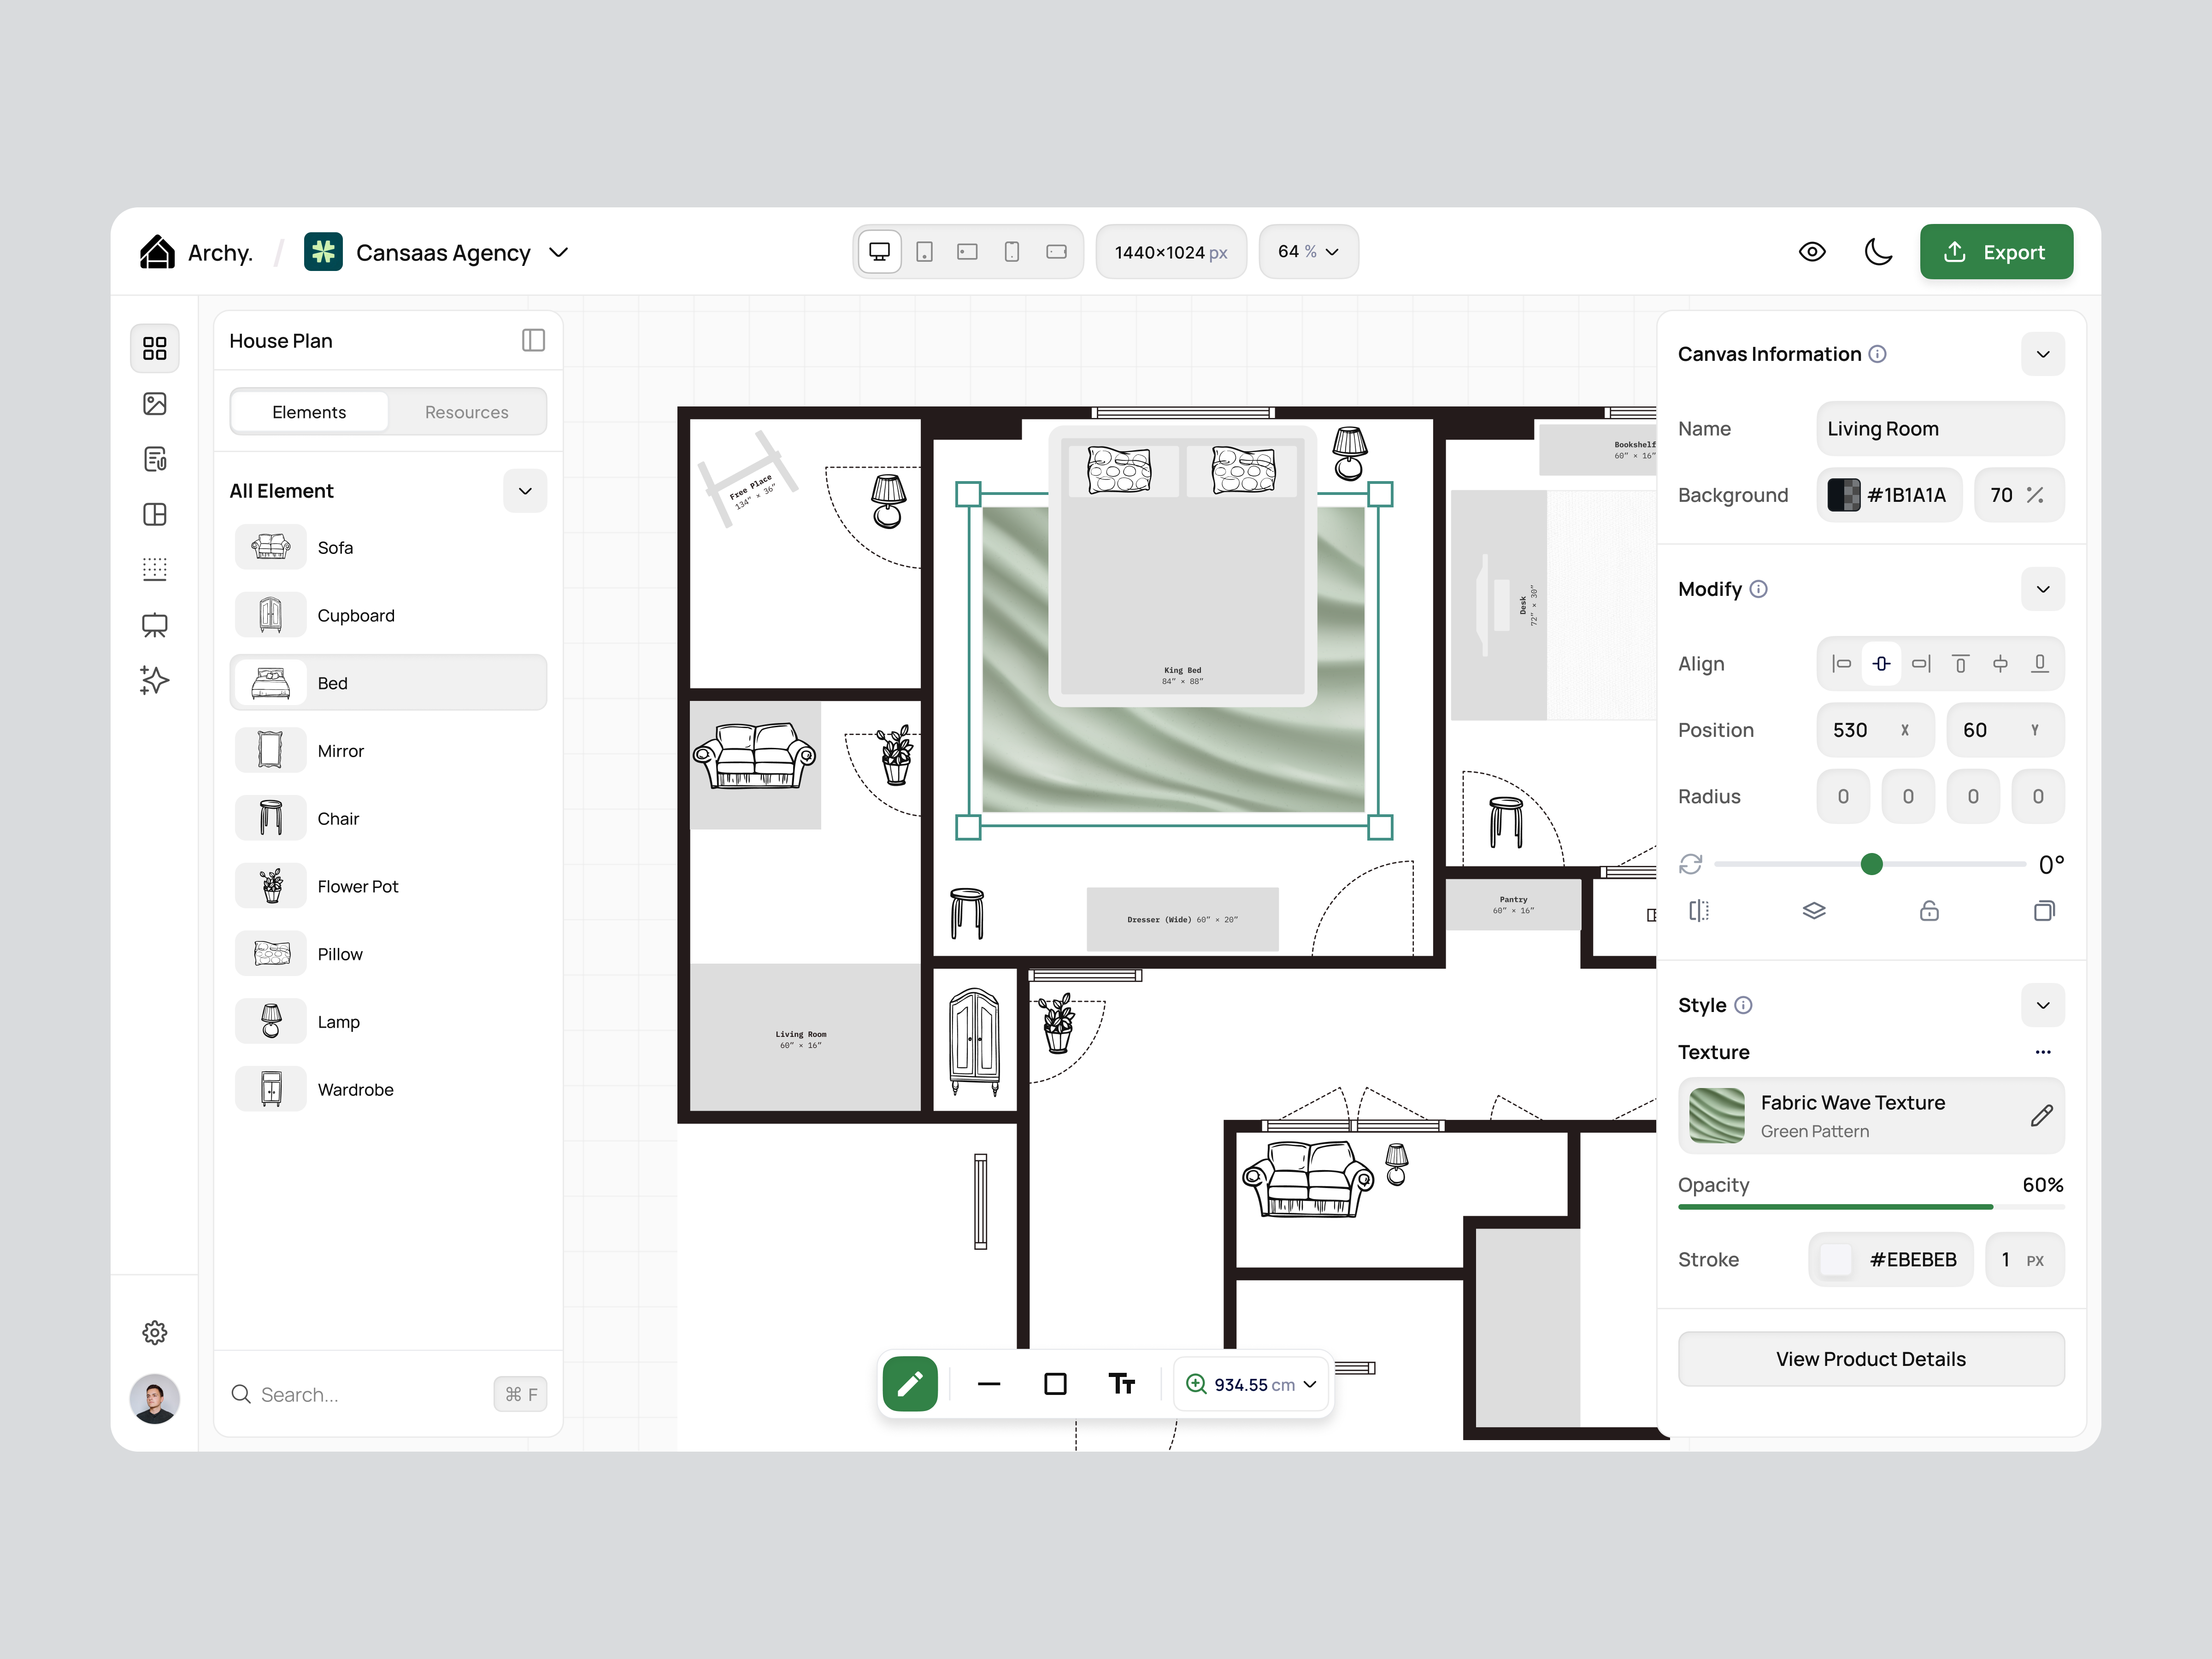This screenshot has height=1659, width=2212.
Task: Expand the zoom percentage dropdown
Action: tap(1308, 251)
